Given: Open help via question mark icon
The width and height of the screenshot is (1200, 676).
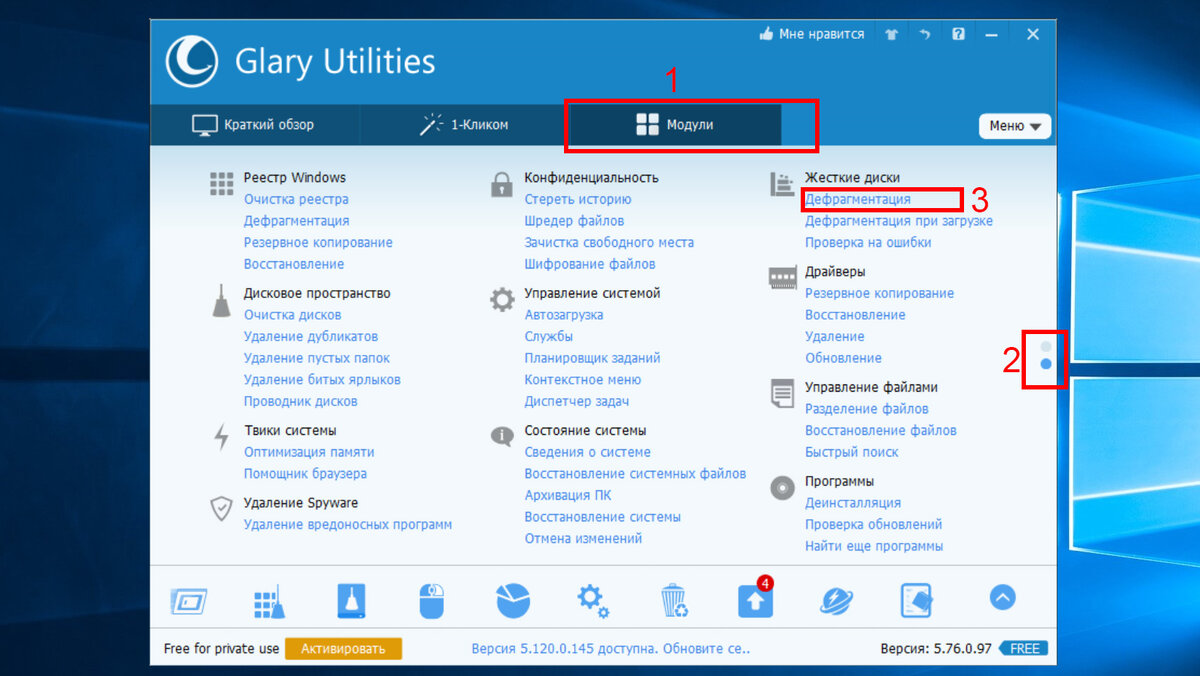Looking at the screenshot, I should click(x=958, y=34).
